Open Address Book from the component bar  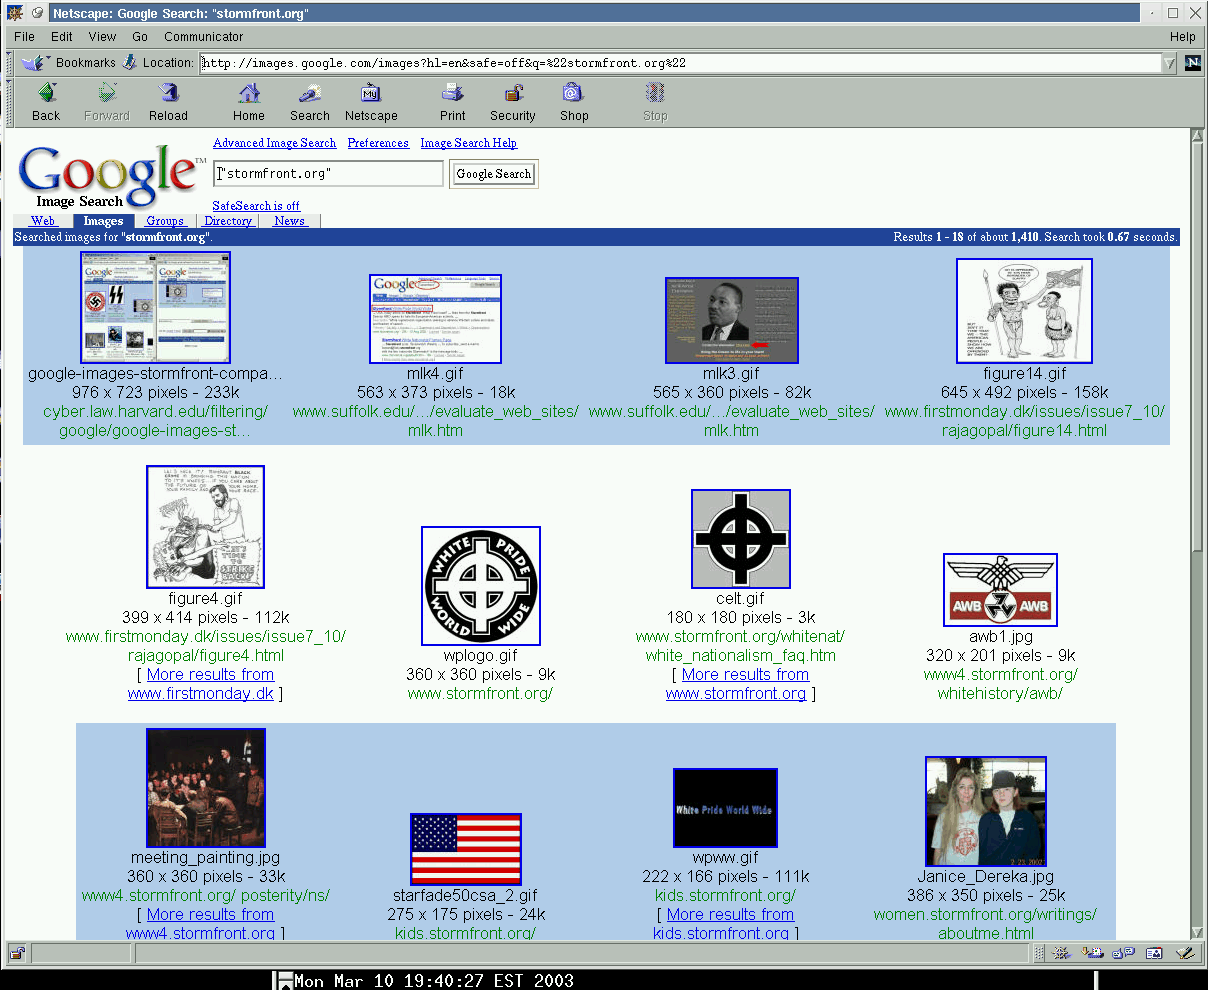click(x=1154, y=953)
